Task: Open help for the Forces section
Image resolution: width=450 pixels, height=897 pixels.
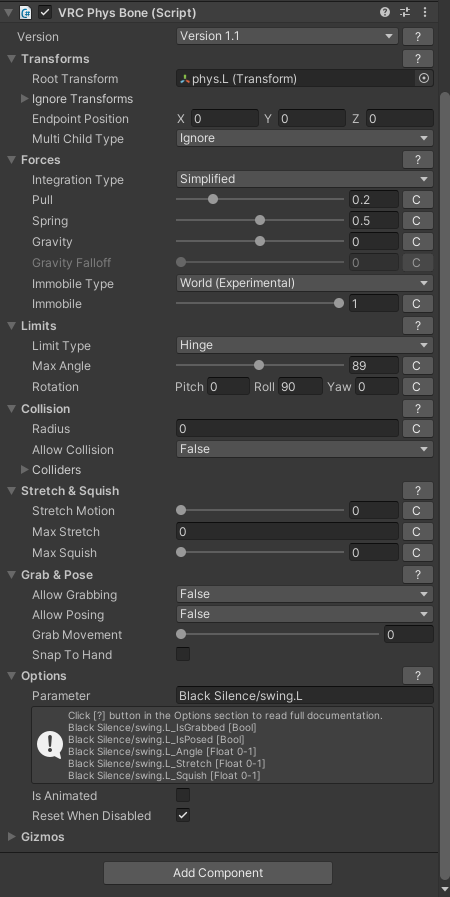Action: click(x=417, y=160)
